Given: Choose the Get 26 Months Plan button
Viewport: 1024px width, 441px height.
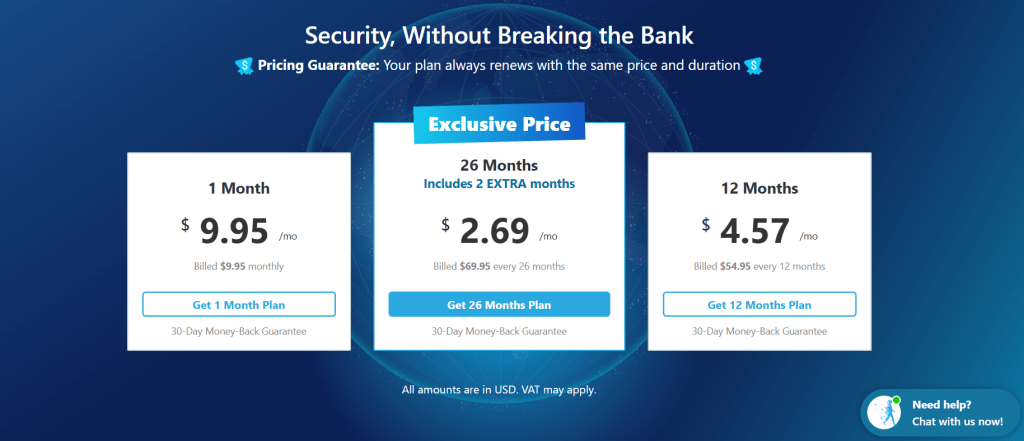Looking at the screenshot, I should (x=499, y=305).
